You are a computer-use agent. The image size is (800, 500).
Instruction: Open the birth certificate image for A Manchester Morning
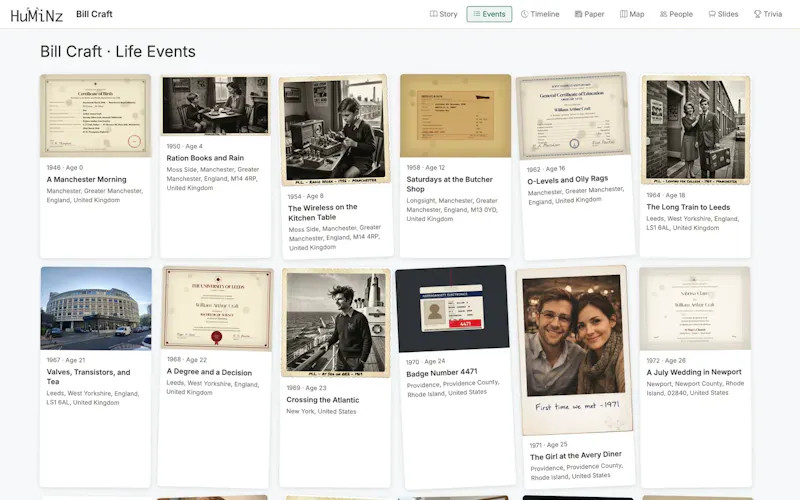[x=95, y=115]
